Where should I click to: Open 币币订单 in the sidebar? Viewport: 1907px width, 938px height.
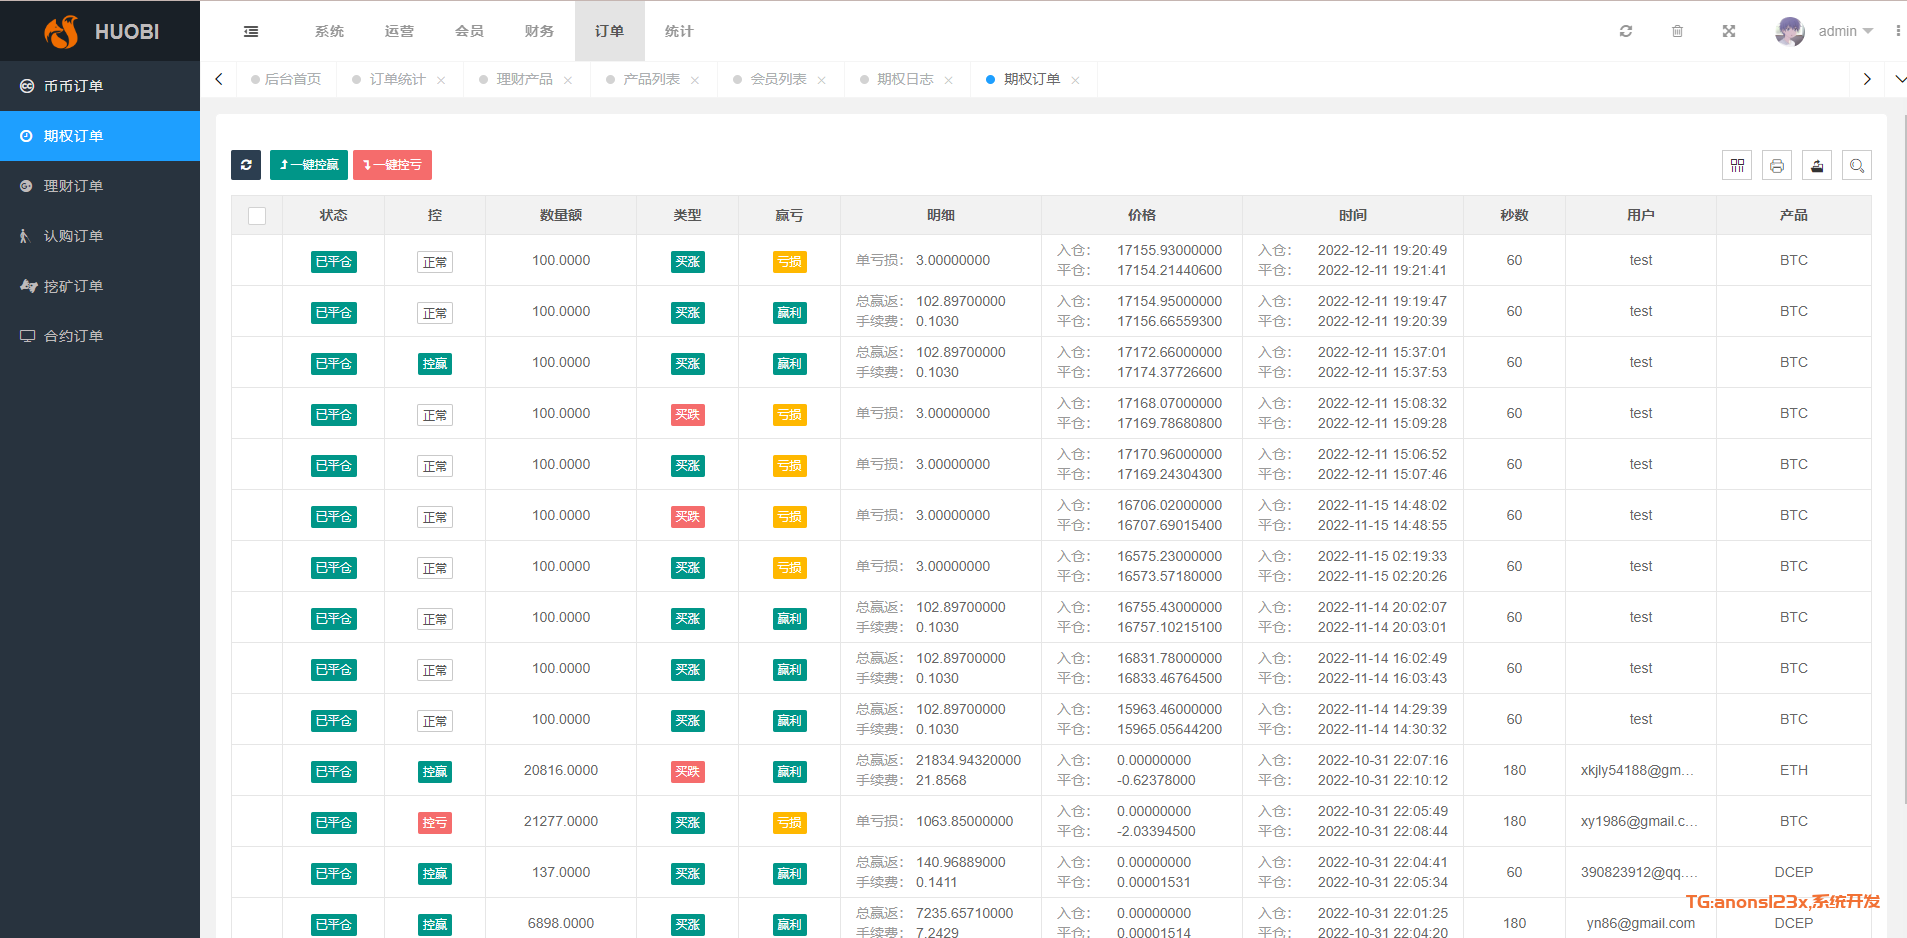point(100,86)
